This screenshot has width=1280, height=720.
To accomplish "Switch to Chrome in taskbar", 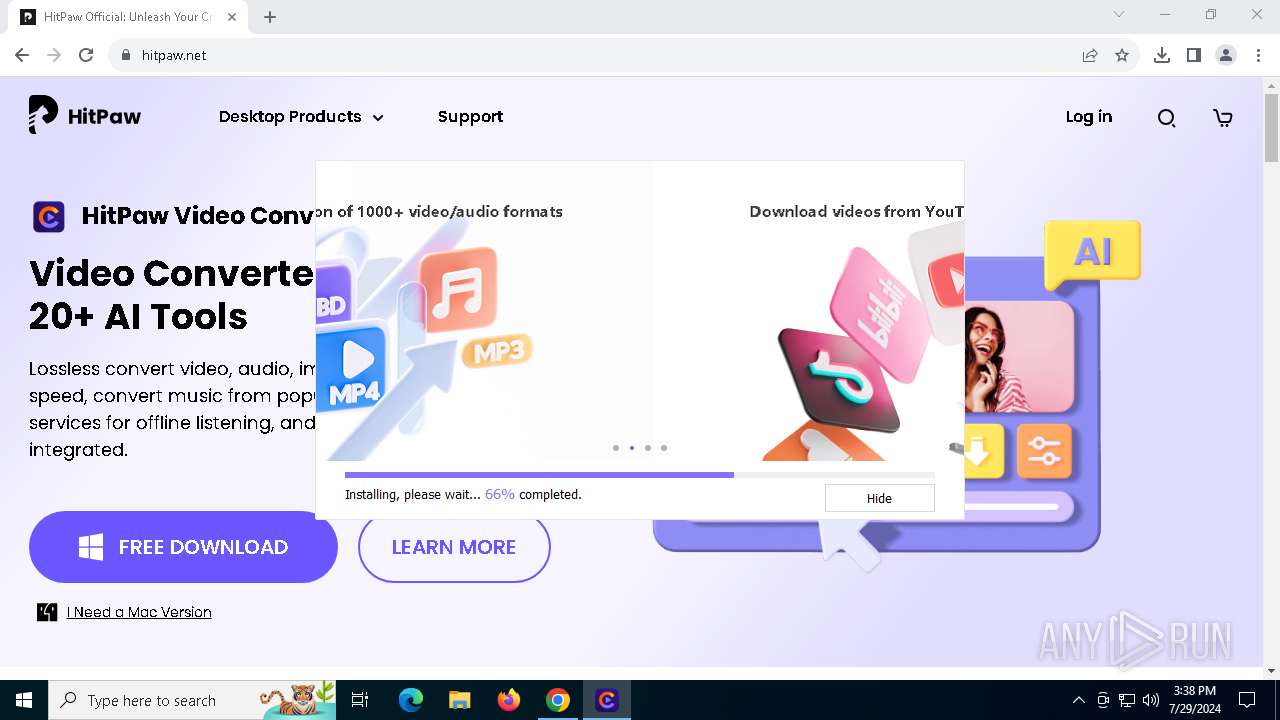I will click(558, 700).
